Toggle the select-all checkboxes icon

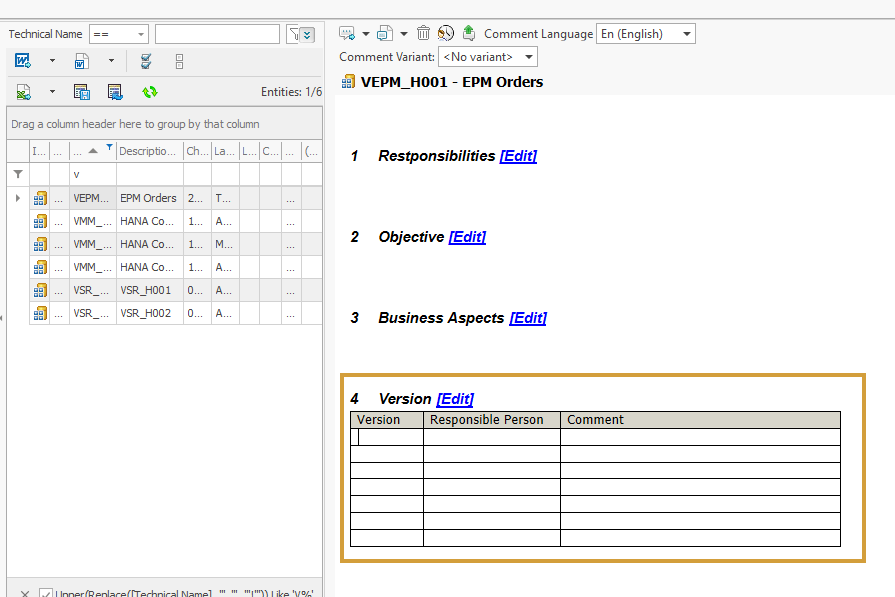146,61
